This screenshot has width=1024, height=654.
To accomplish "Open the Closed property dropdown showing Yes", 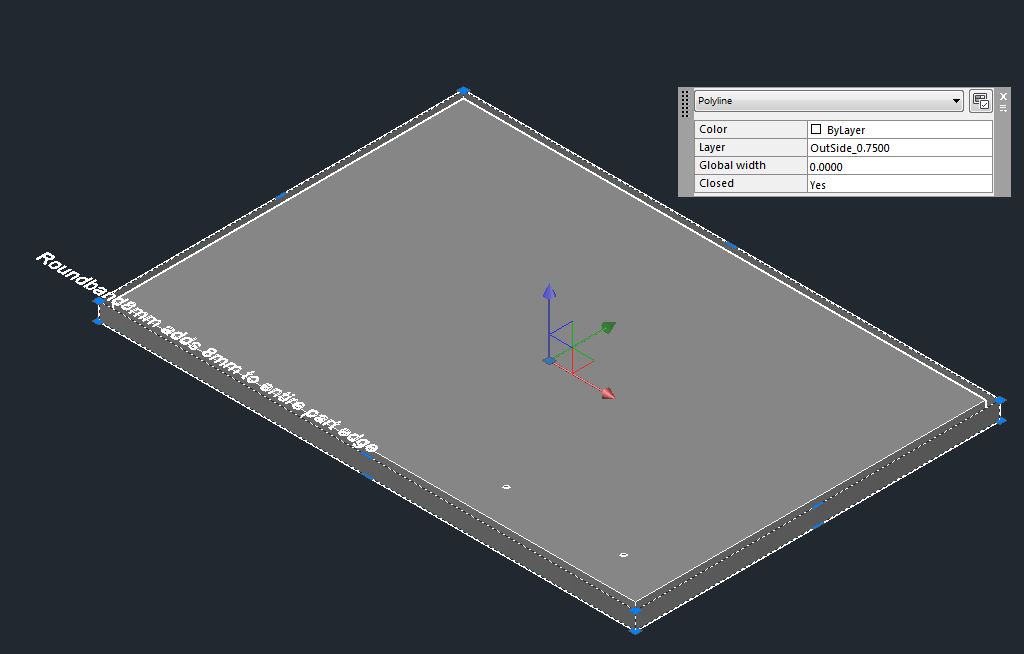I will 898,184.
